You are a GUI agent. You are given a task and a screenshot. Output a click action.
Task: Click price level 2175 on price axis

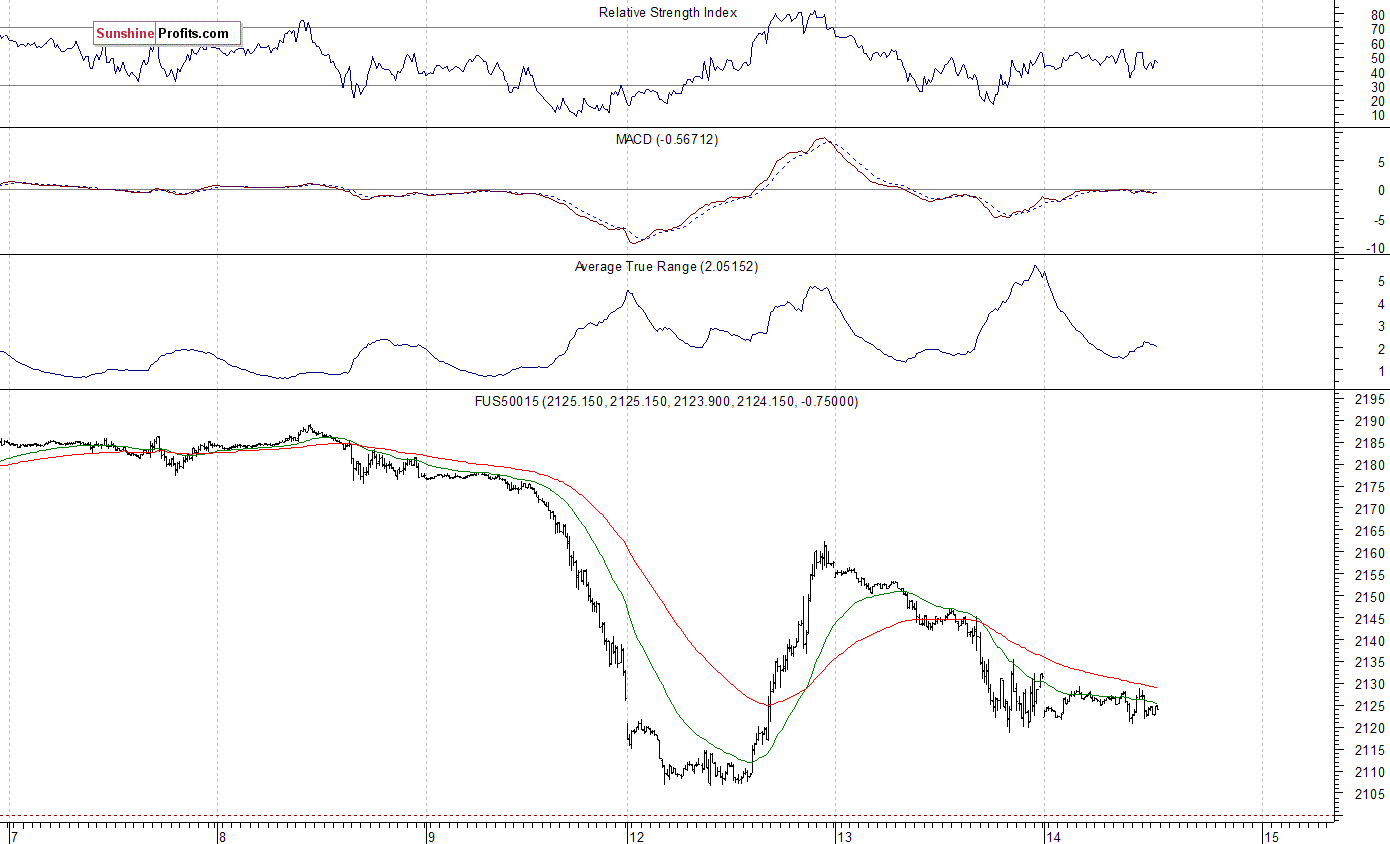click(1370, 488)
